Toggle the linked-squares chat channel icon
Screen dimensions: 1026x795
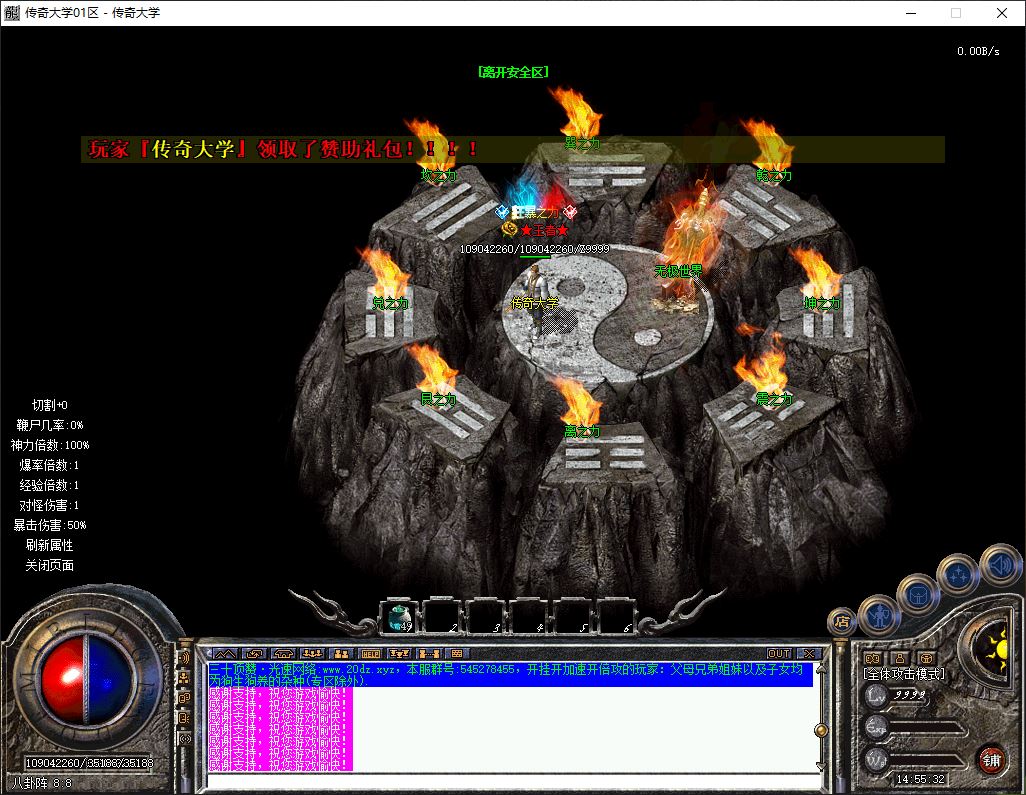point(184,698)
